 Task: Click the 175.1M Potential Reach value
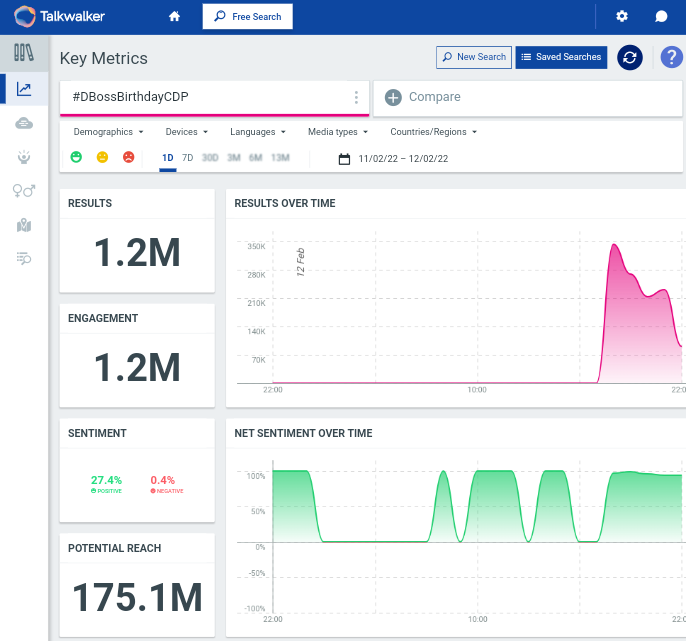[137, 597]
